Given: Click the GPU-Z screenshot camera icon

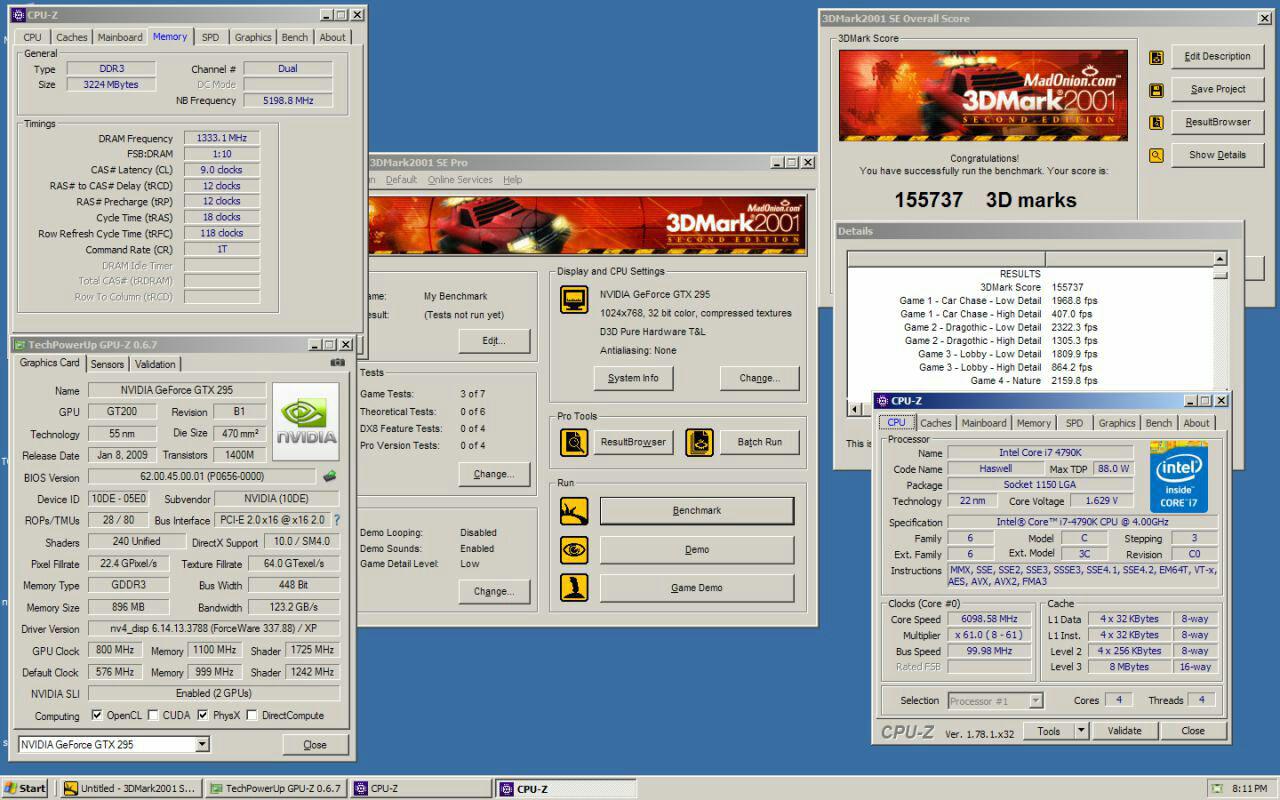Looking at the screenshot, I should point(338,362).
